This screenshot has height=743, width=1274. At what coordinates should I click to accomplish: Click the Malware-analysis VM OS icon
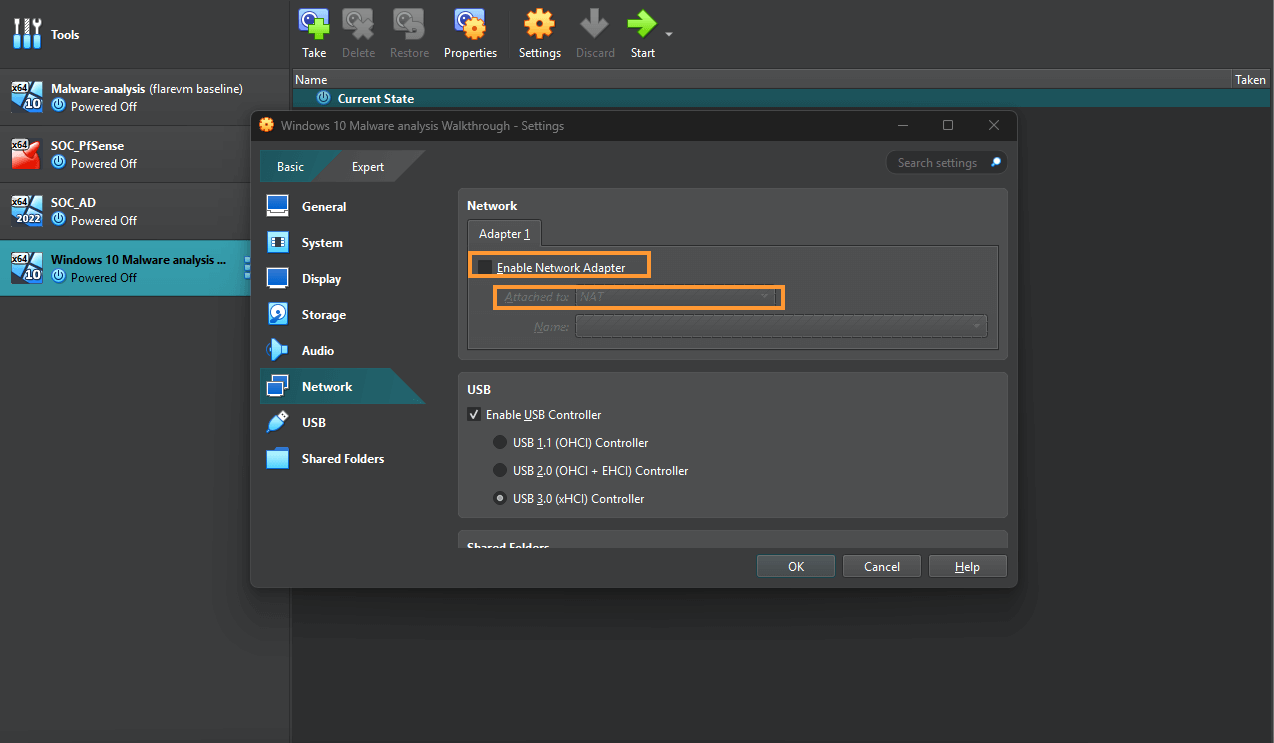point(26,97)
